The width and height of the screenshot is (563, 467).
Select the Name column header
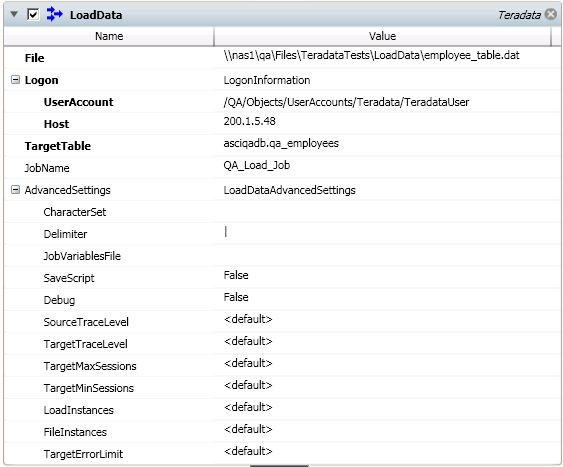tap(109, 36)
